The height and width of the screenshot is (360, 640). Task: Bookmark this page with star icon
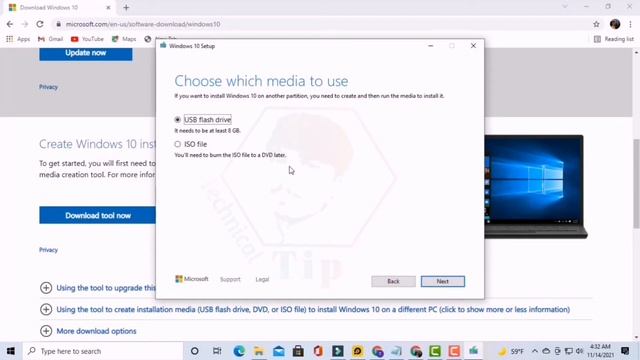tap(596, 24)
